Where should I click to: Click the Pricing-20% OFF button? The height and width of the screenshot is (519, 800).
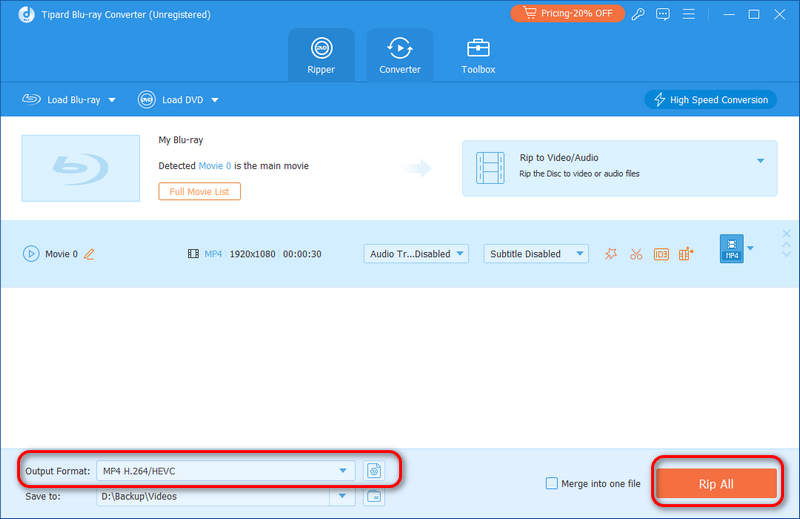click(567, 13)
